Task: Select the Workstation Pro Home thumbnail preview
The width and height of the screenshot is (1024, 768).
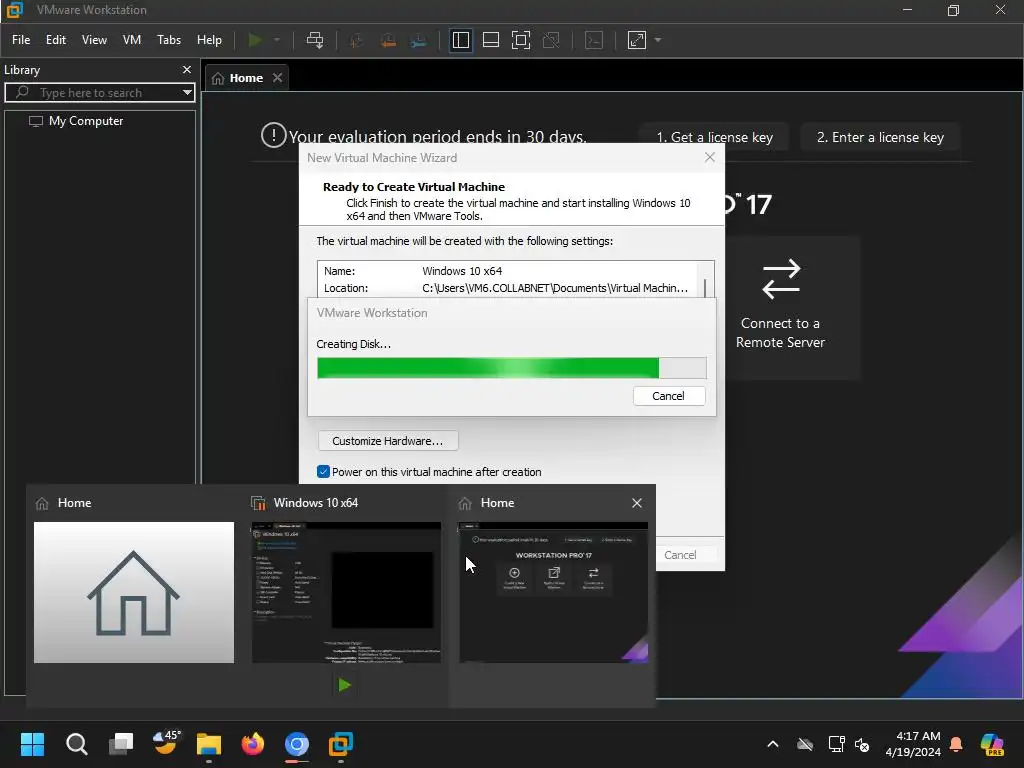Action: tap(553, 592)
